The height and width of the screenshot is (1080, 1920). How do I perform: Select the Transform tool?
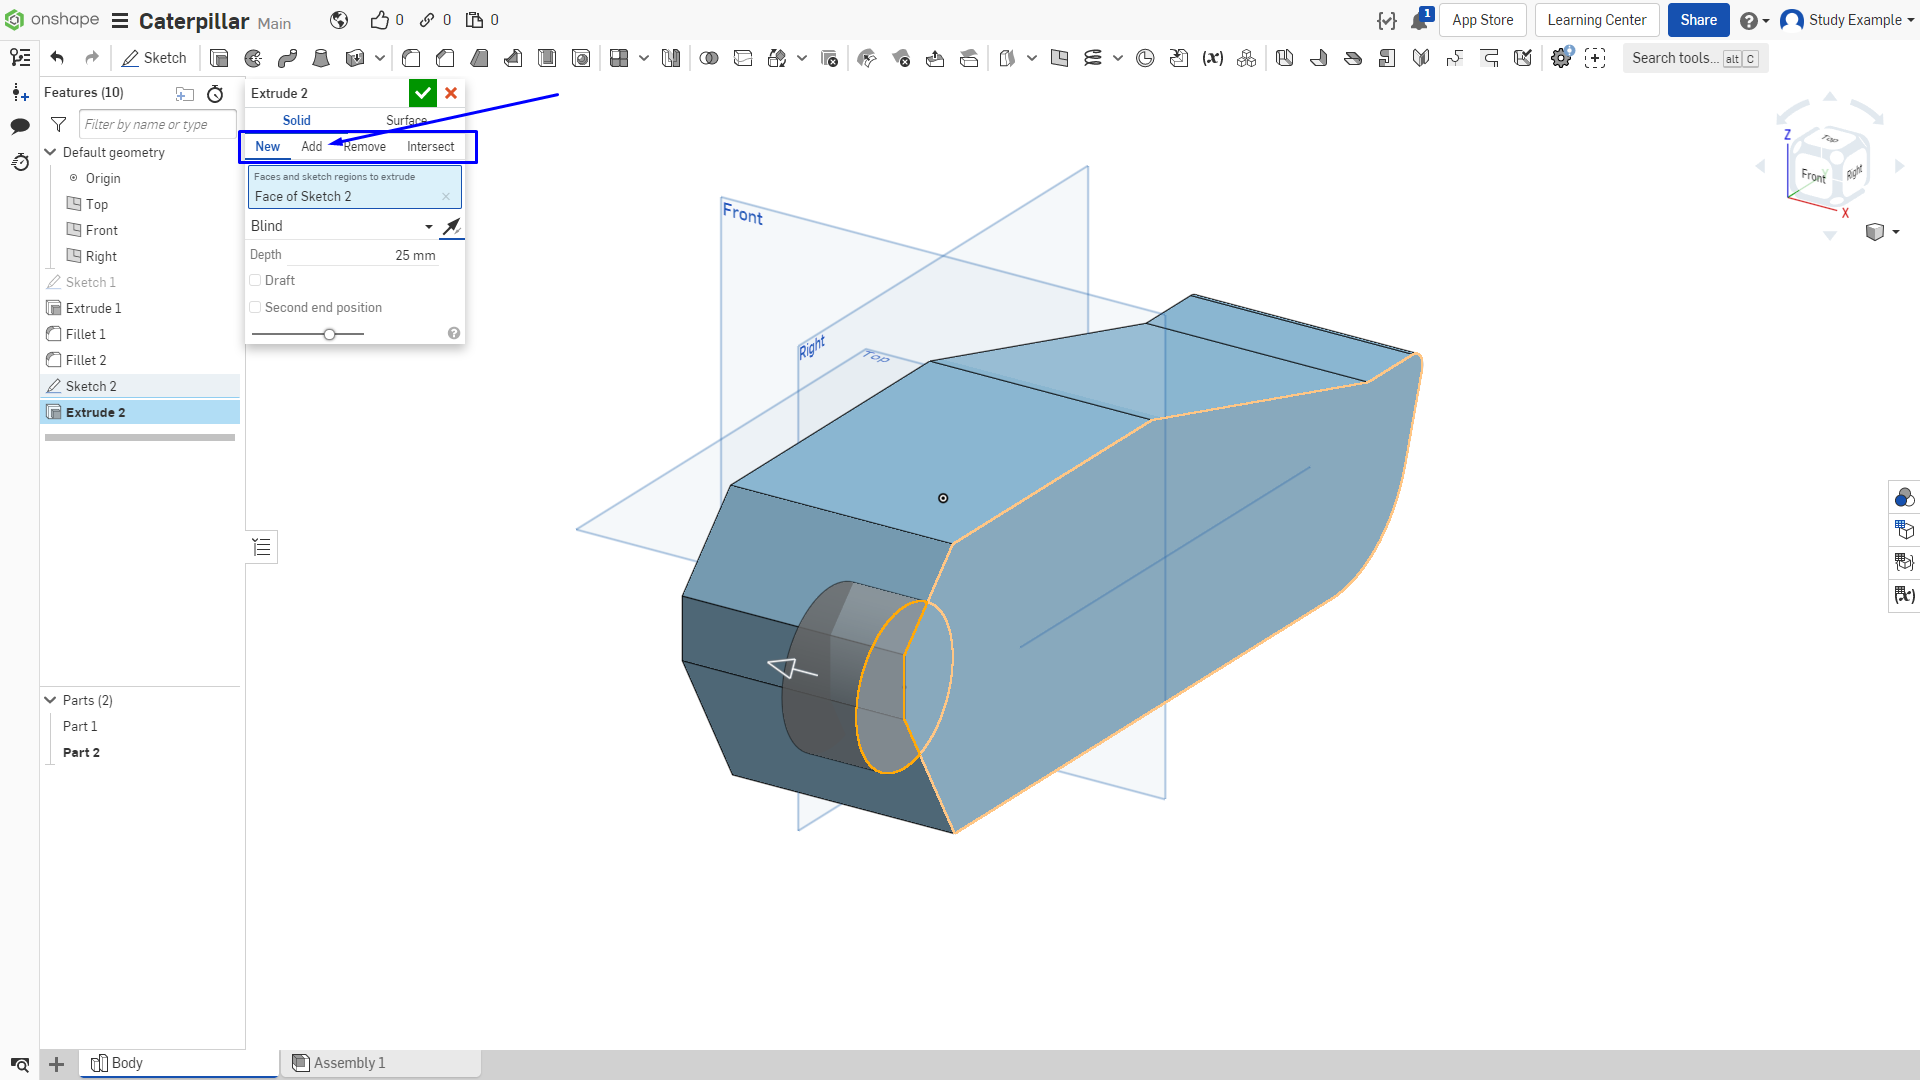[x=777, y=58]
